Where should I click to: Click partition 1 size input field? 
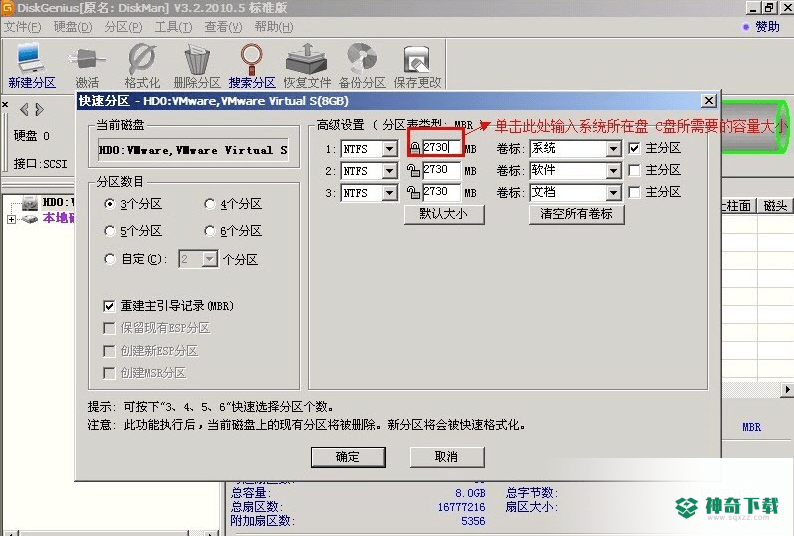click(441, 147)
